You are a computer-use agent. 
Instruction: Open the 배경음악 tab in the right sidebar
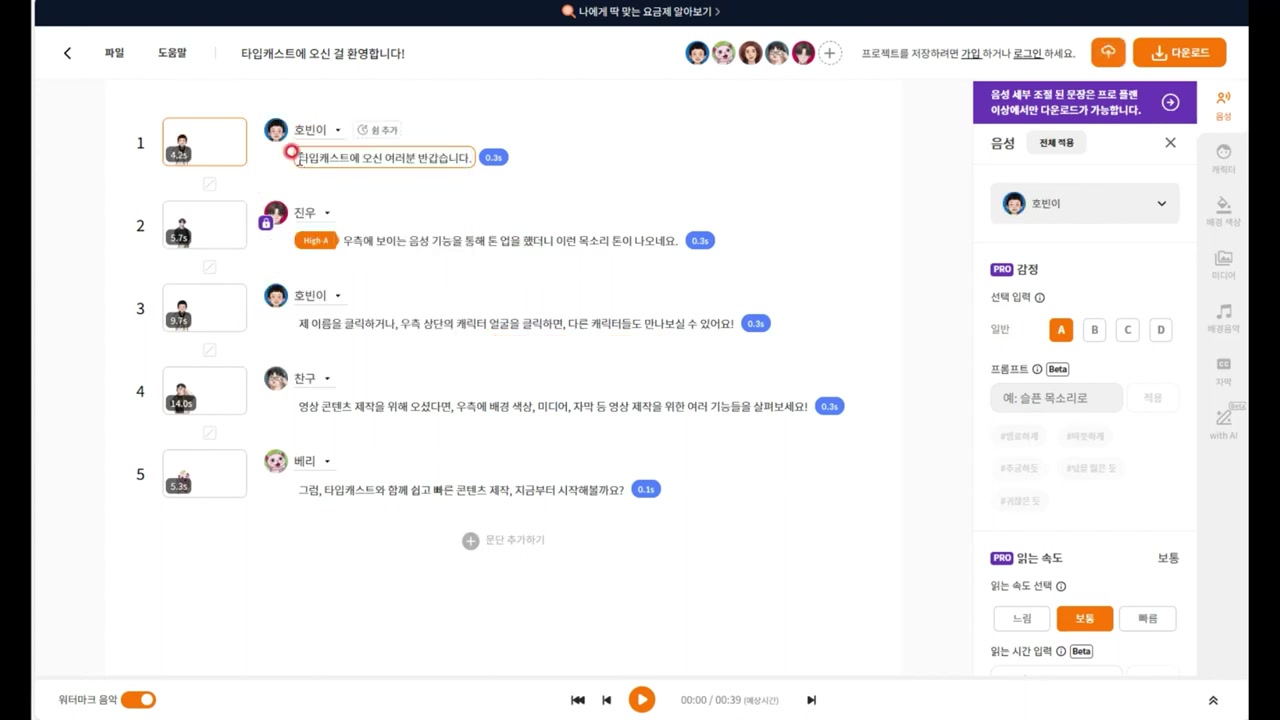[1223, 318]
